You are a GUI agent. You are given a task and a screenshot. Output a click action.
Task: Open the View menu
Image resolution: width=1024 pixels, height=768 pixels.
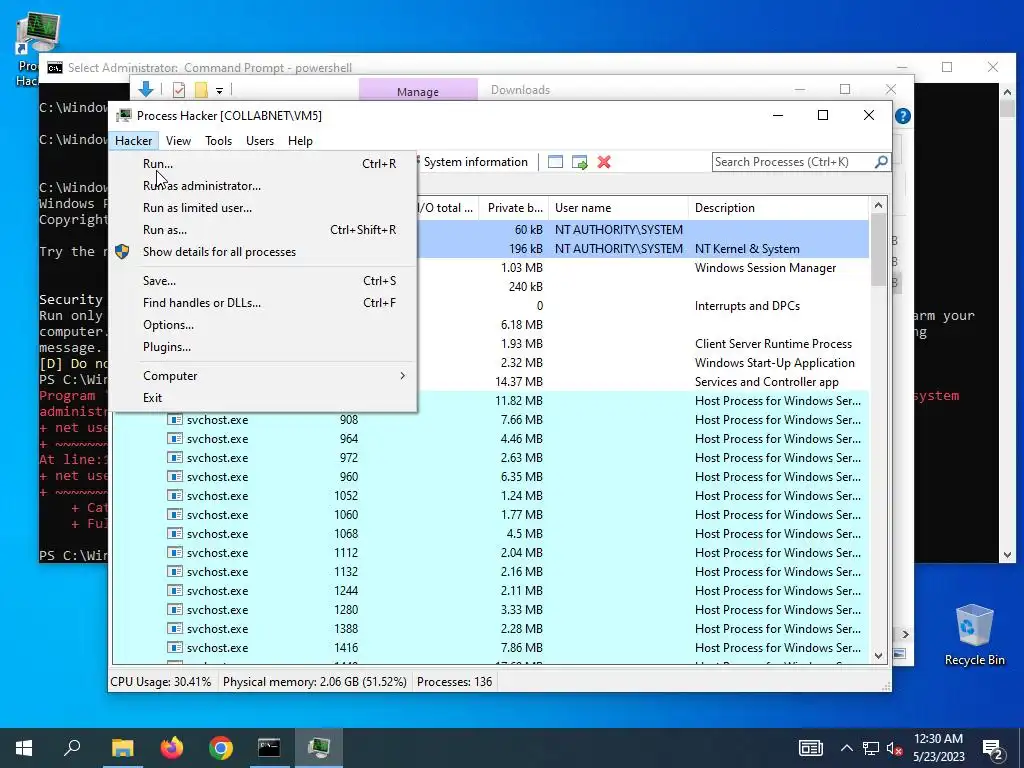click(x=178, y=140)
